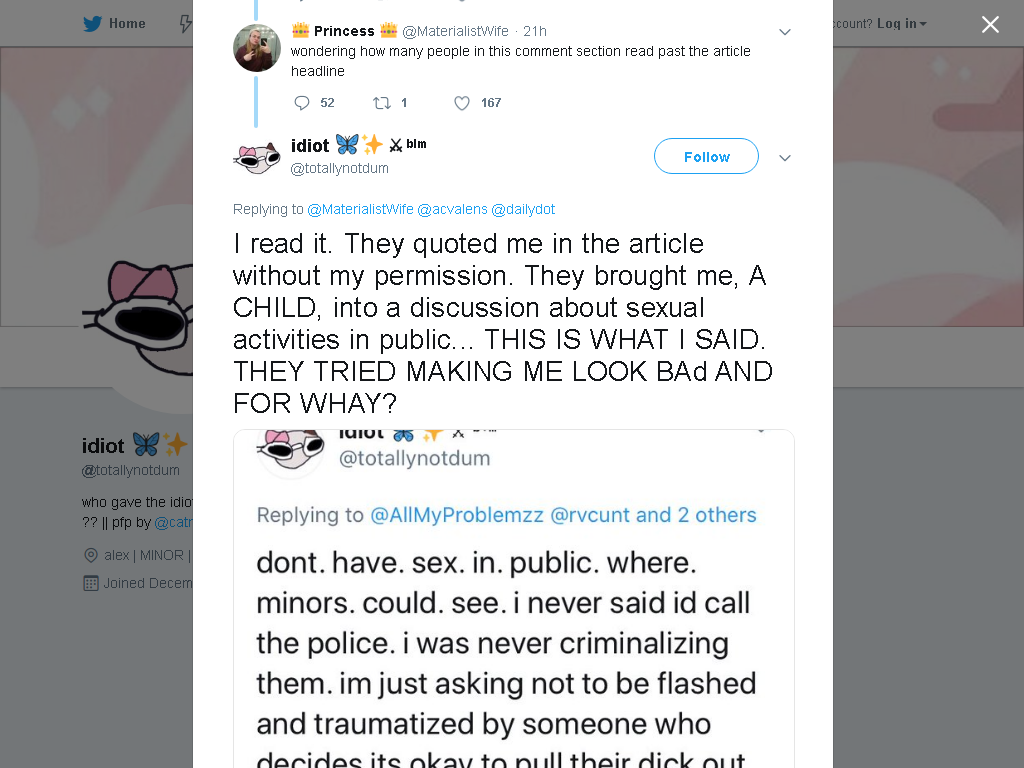This screenshot has height=768, width=1024.
Task: Open the @MaterialistWife reply link
Action: (360, 209)
